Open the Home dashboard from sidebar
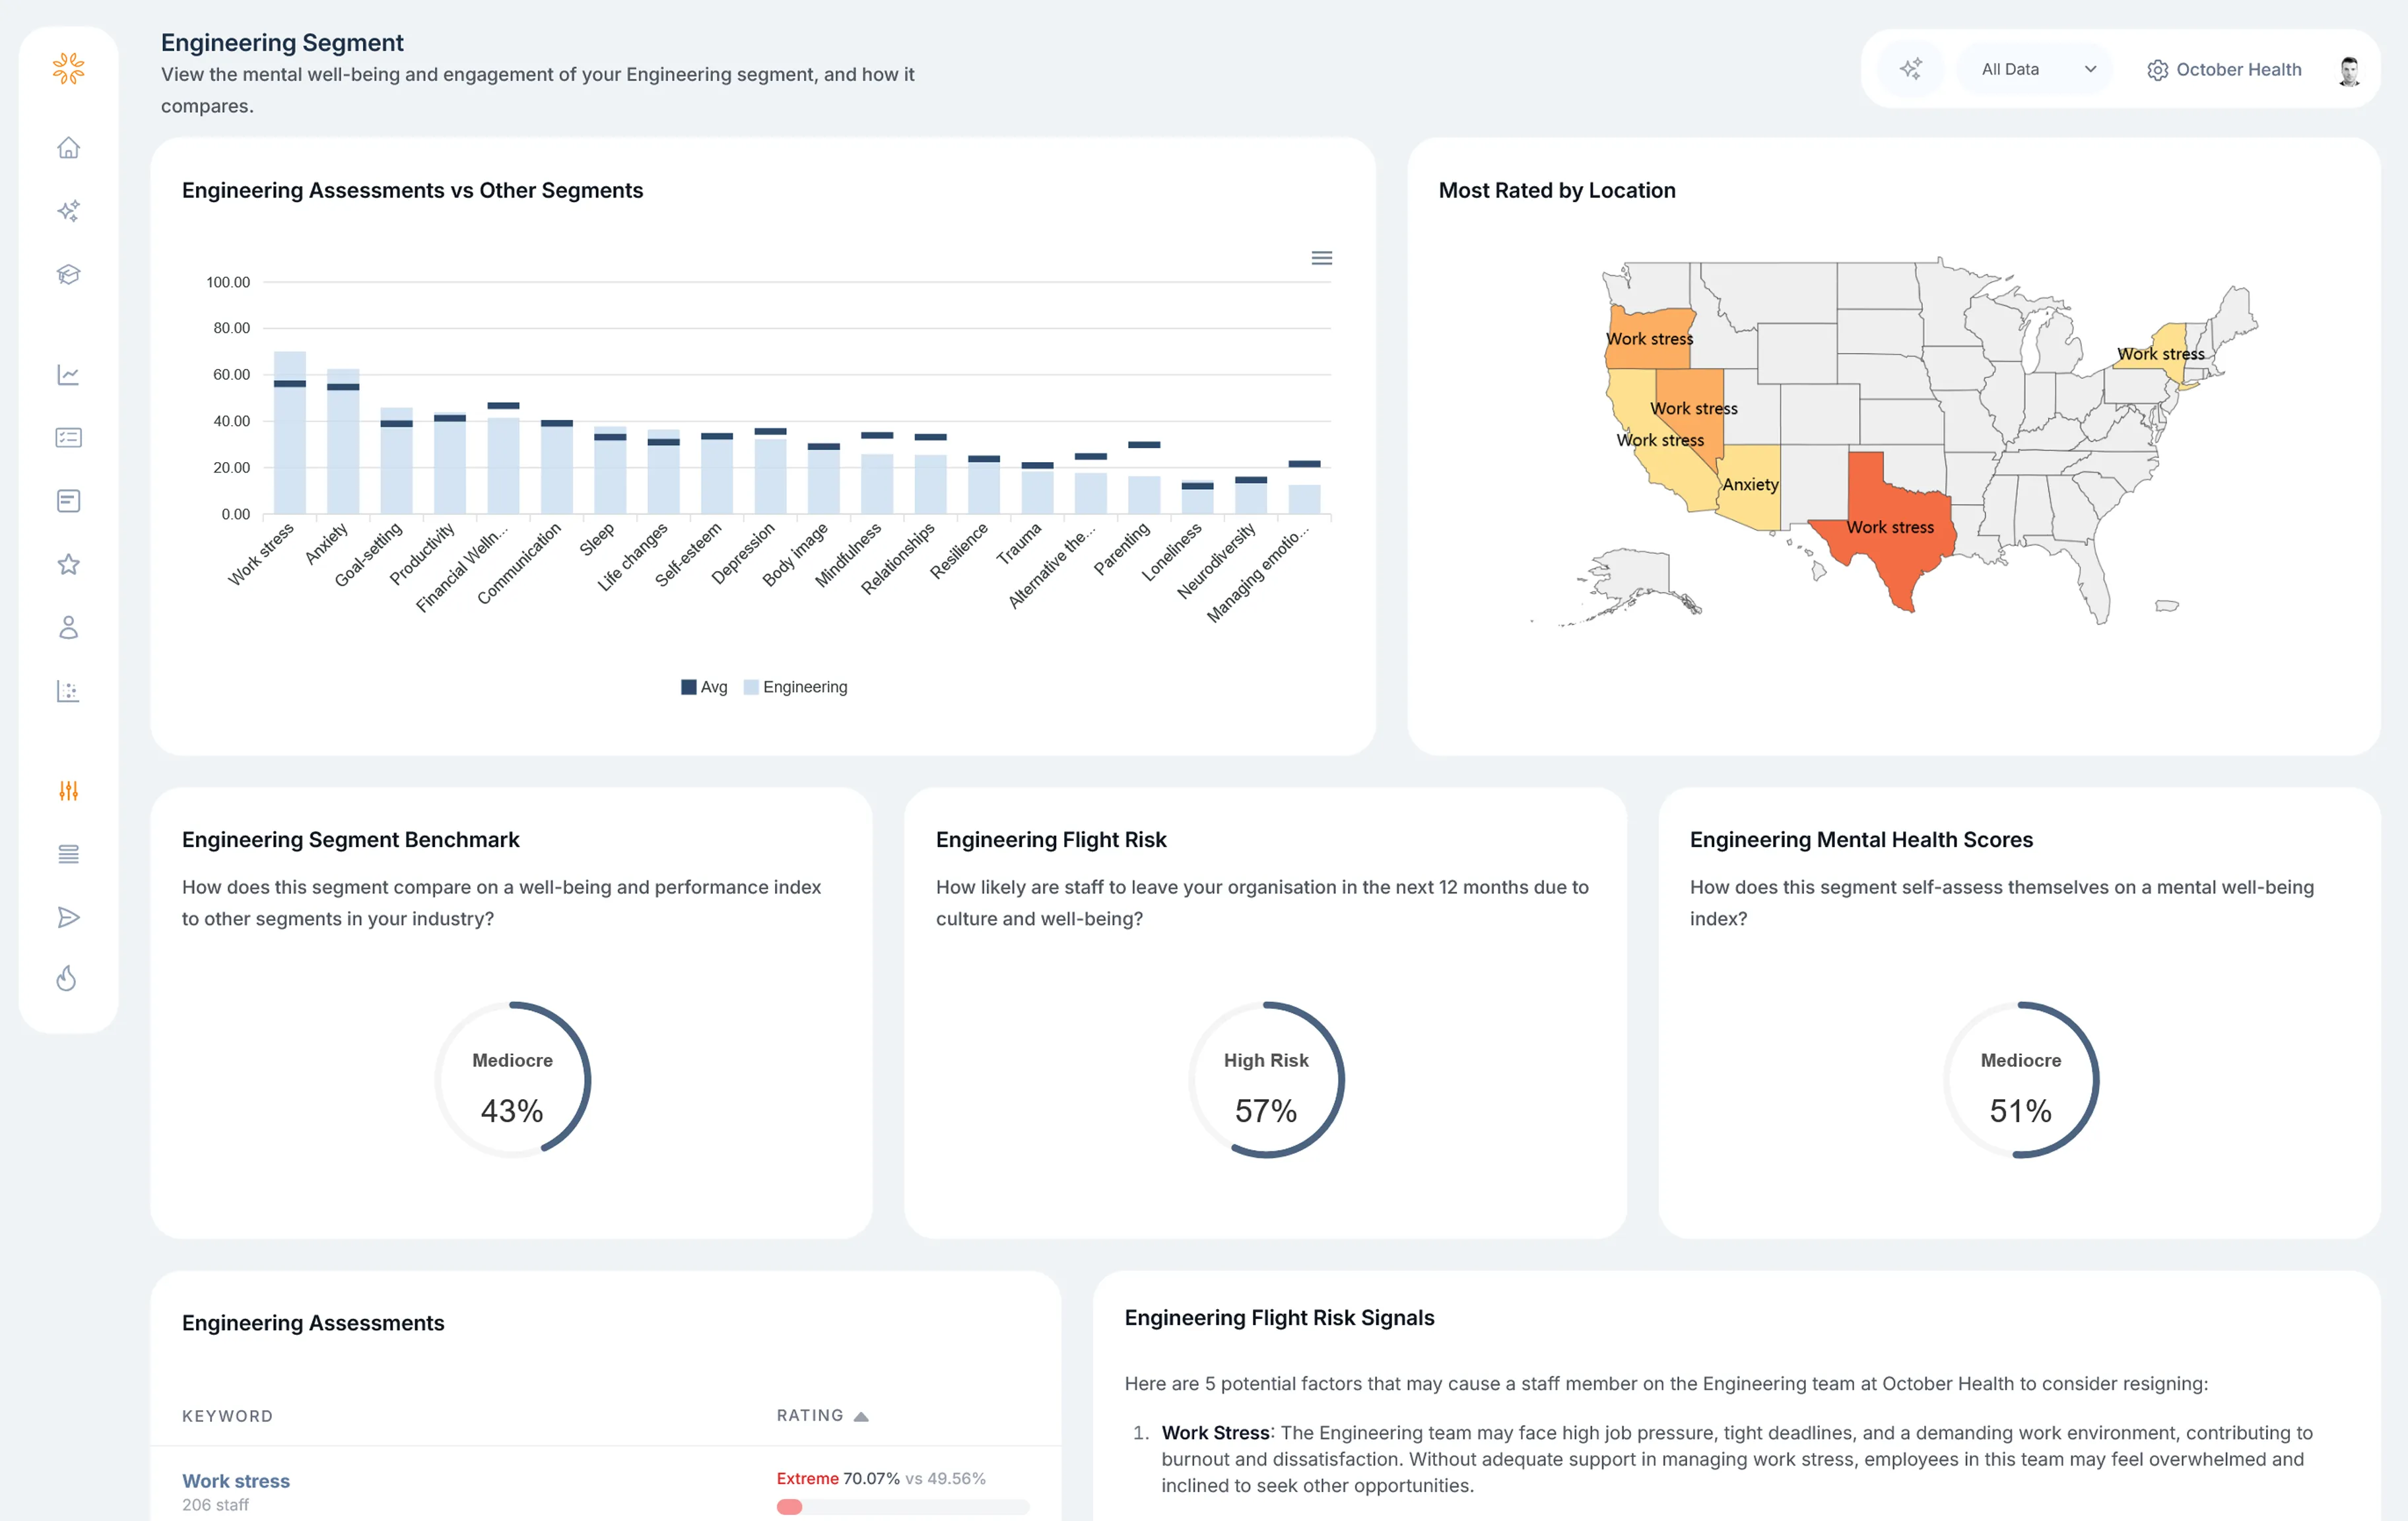The width and height of the screenshot is (2408, 1521). coord(68,147)
